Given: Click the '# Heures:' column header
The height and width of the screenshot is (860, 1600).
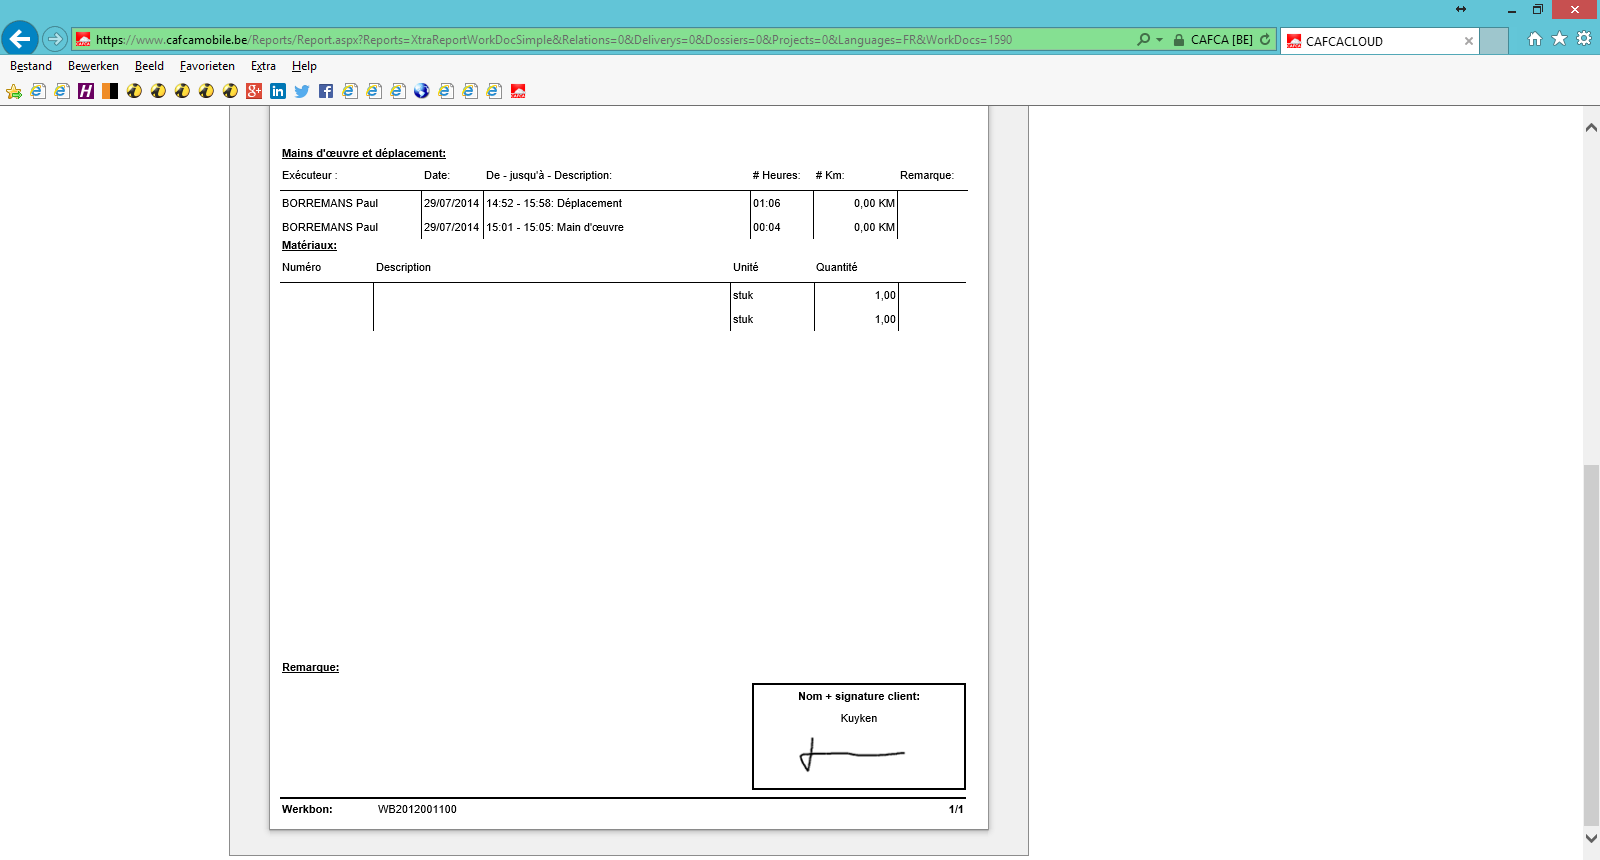Looking at the screenshot, I should point(776,175).
